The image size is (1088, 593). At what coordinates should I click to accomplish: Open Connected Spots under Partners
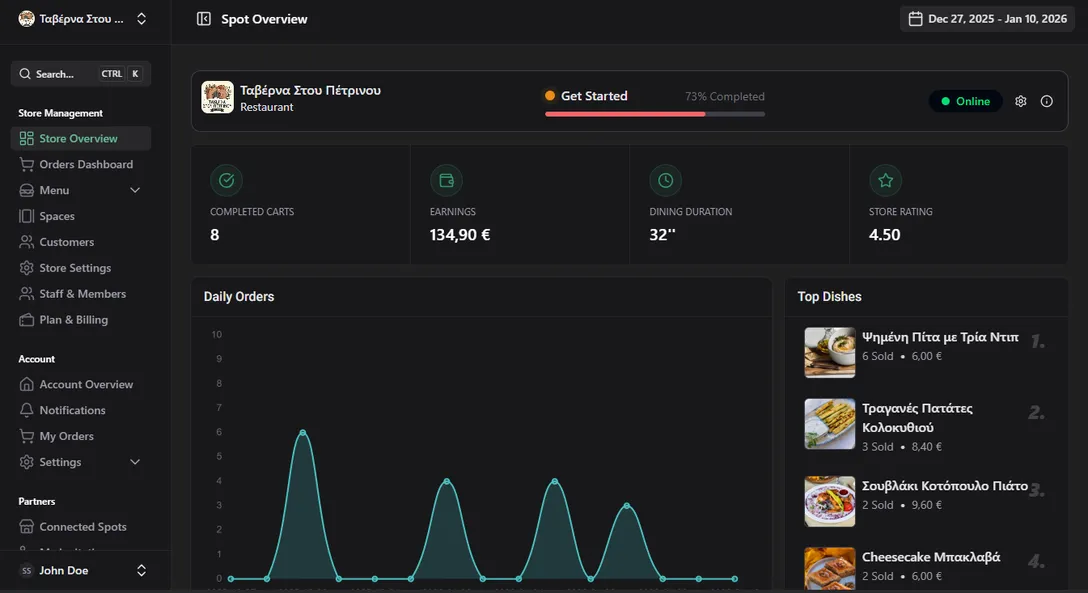tap(25, 525)
